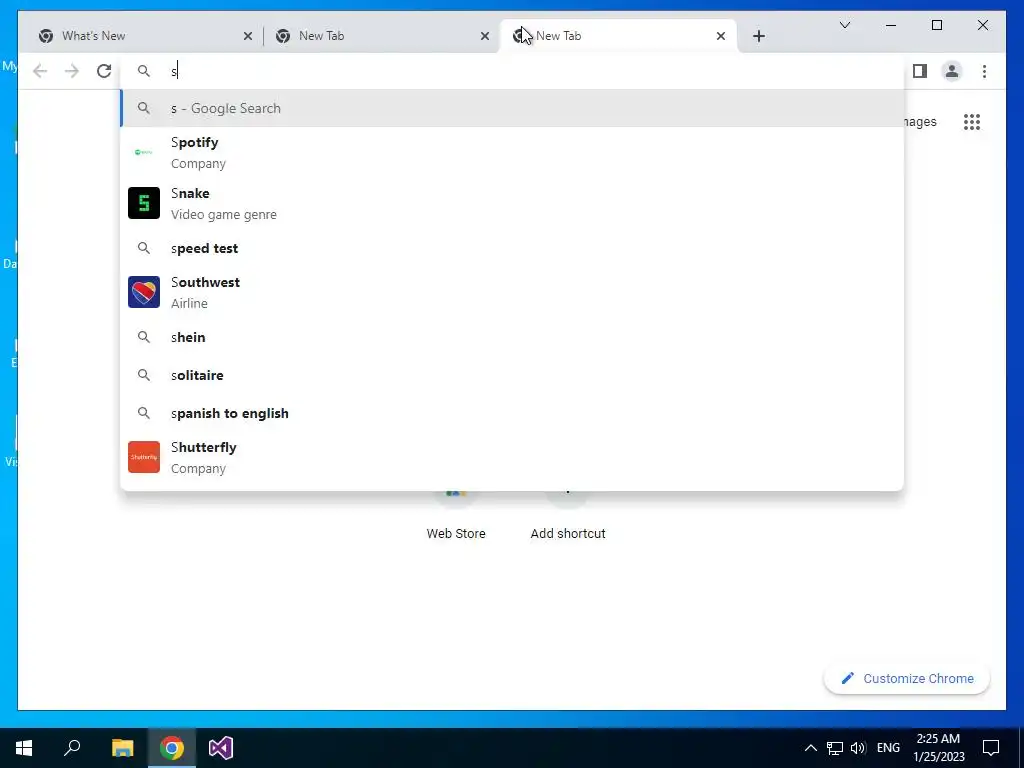The width and height of the screenshot is (1024, 768).
Task: Close the What's New tab
Action: [x=248, y=36]
